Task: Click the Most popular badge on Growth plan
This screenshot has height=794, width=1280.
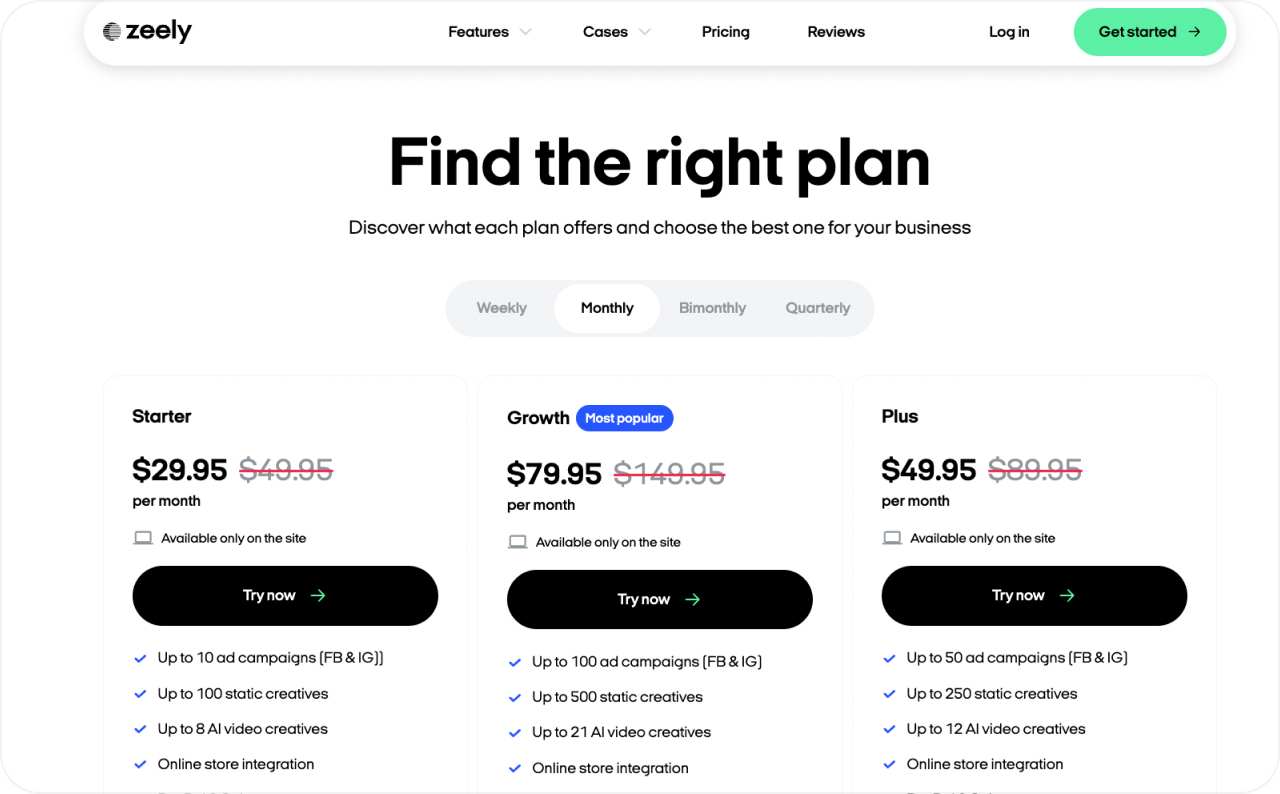Action: click(x=625, y=418)
